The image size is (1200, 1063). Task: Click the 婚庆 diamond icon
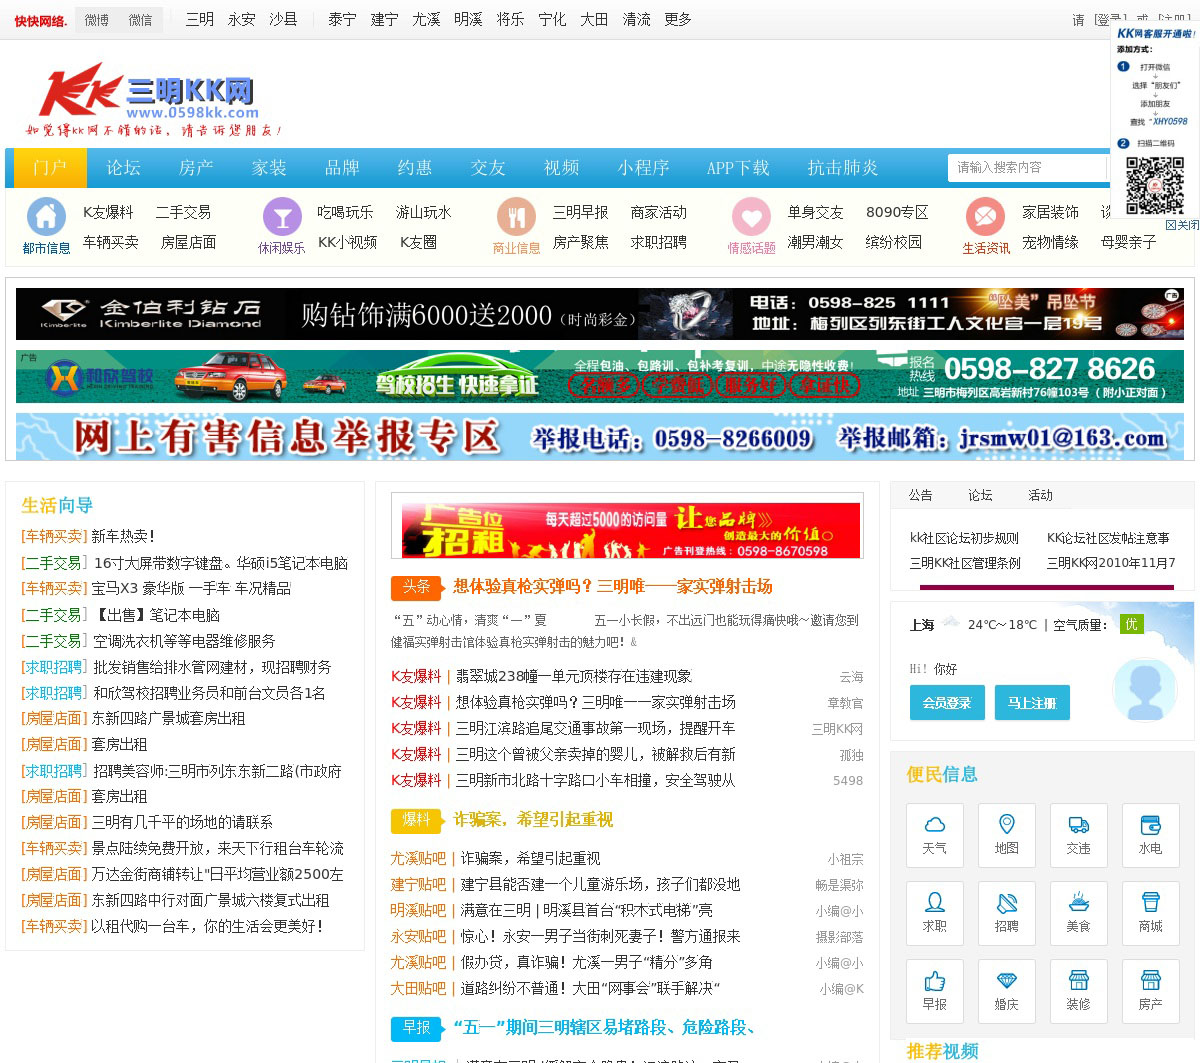pos(1006,982)
